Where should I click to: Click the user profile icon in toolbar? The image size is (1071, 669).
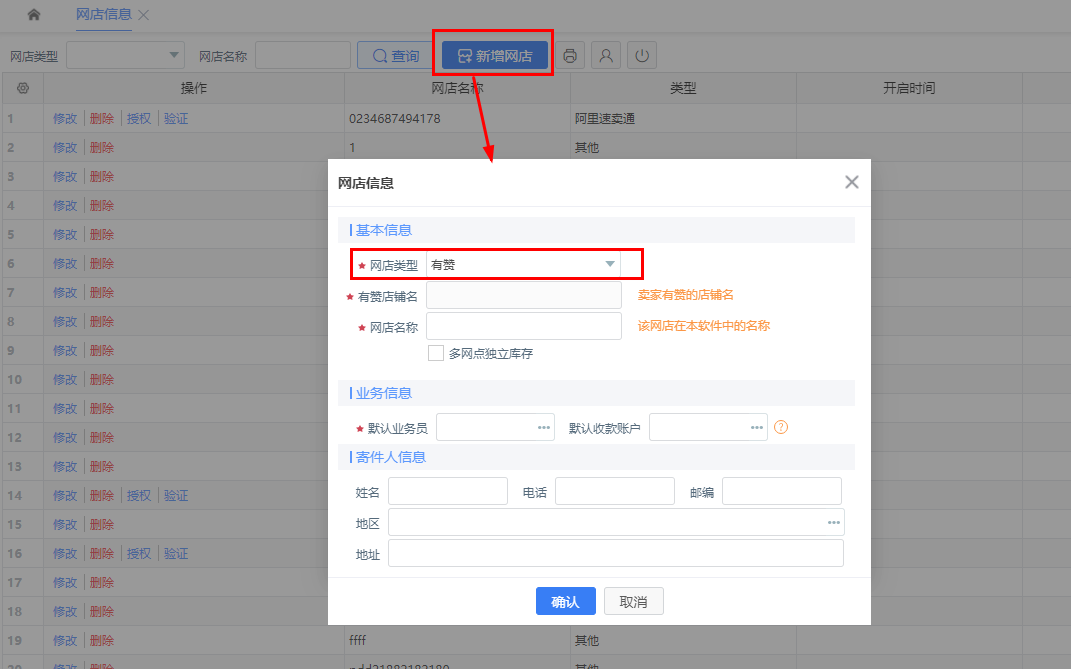(606, 55)
